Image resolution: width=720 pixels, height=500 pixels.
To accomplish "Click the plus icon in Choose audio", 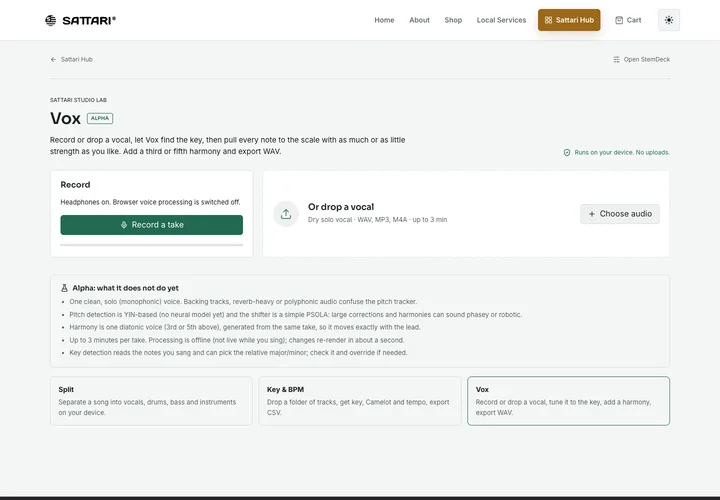I will tap(591, 214).
